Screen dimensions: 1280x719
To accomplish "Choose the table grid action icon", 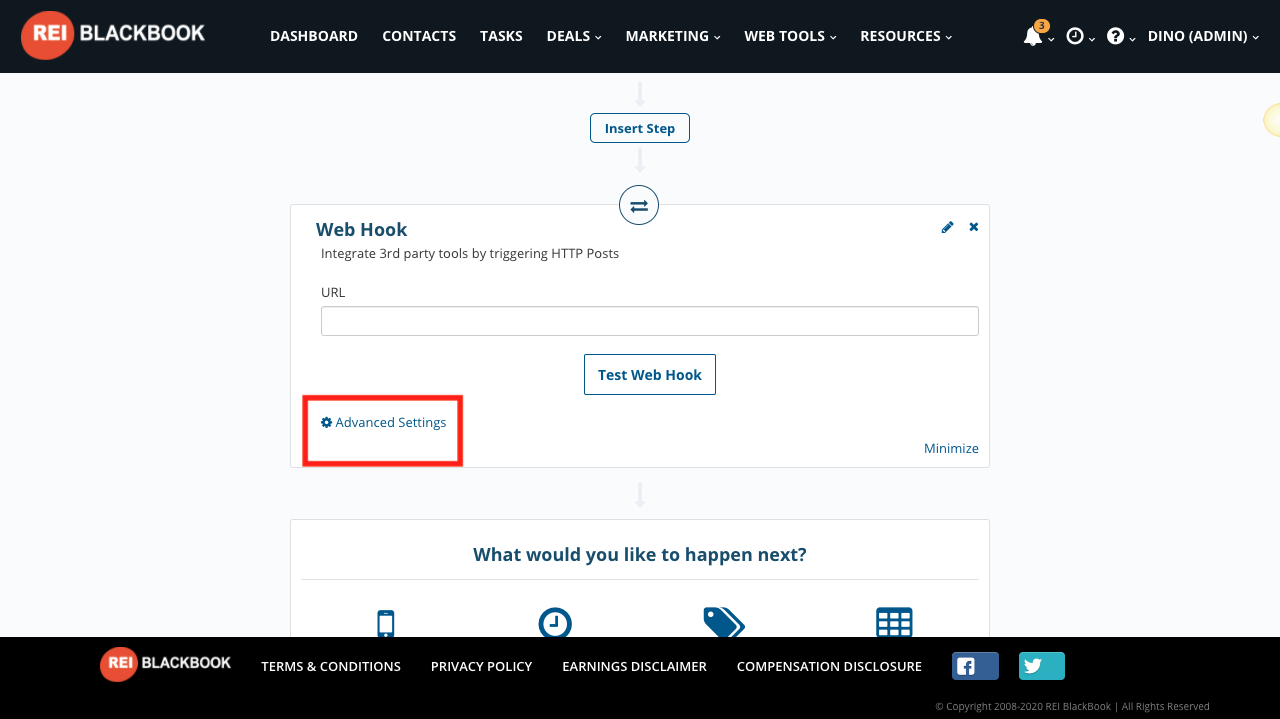I will 894,623.
